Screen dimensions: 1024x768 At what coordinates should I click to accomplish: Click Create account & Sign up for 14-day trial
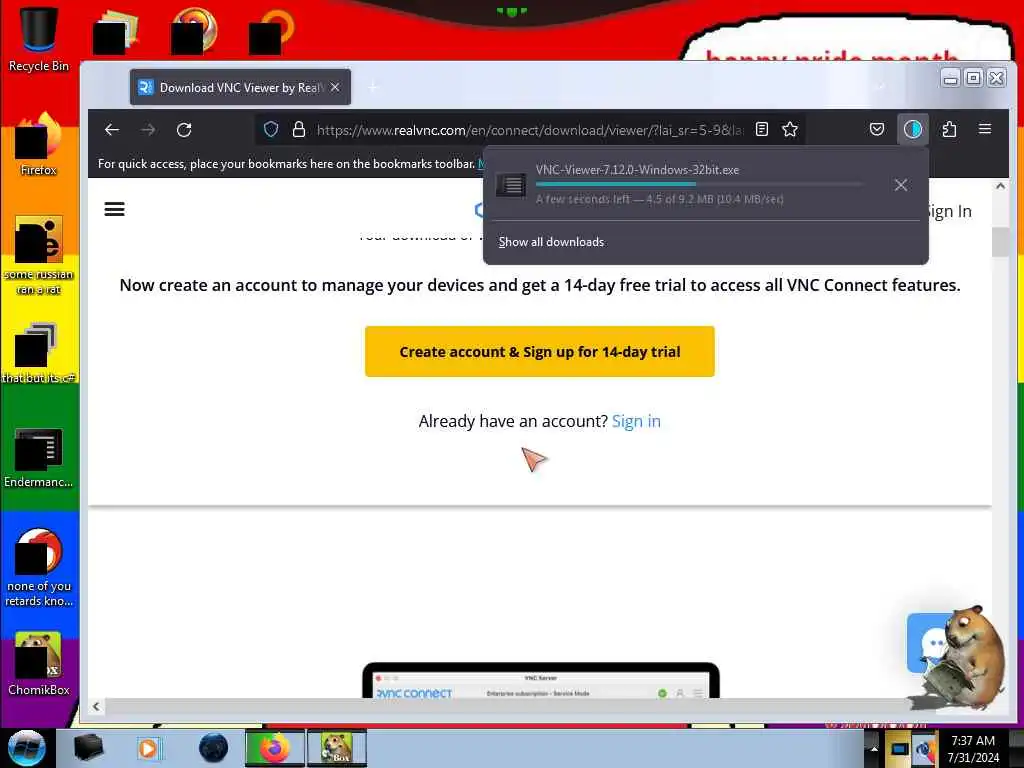pyautogui.click(x=539, y=351)
